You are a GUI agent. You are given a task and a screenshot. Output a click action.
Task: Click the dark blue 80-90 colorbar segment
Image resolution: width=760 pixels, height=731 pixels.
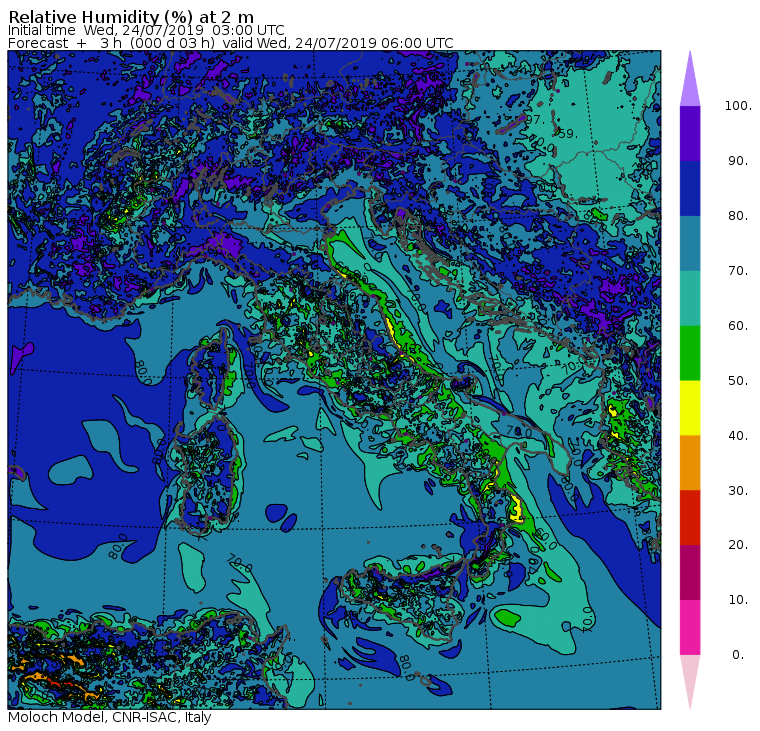690,188
